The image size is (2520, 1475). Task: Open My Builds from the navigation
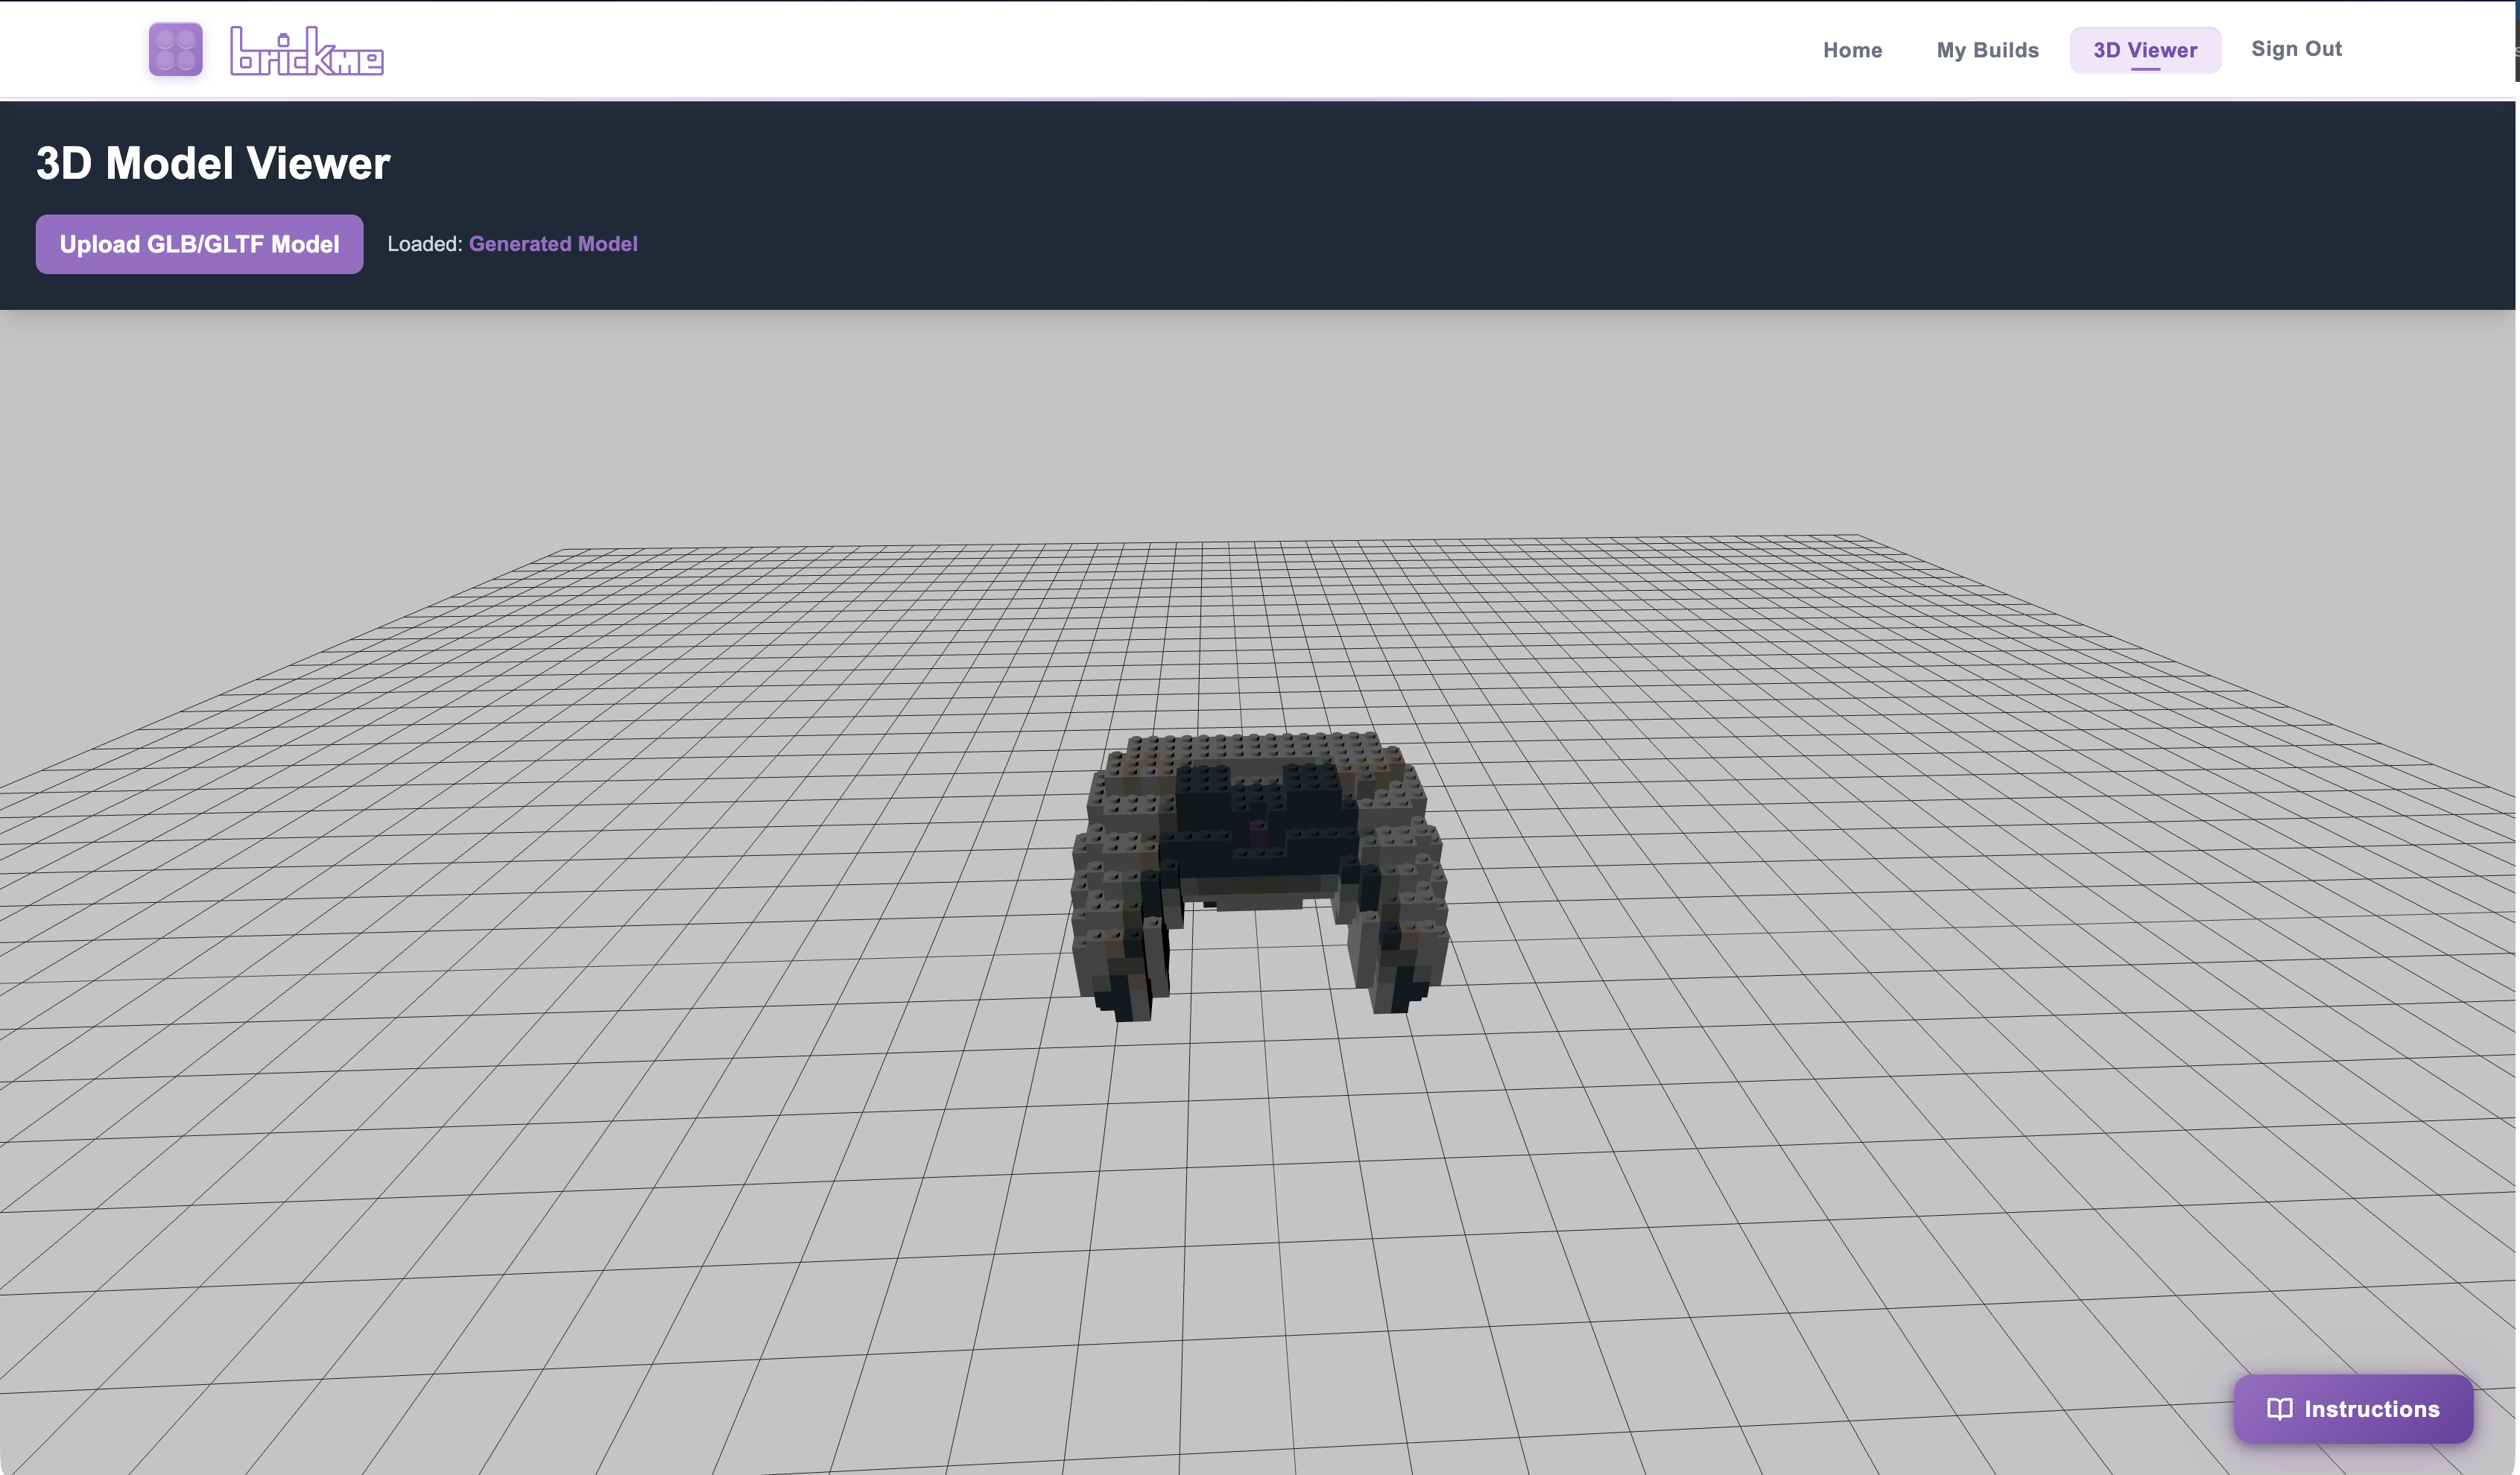[1987, 50]
